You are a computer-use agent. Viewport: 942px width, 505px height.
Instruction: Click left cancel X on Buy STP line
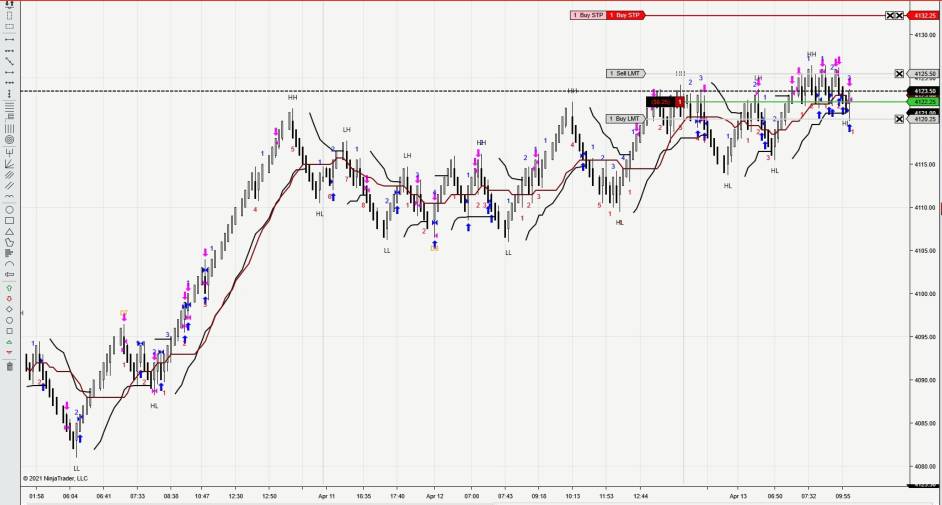890,15
